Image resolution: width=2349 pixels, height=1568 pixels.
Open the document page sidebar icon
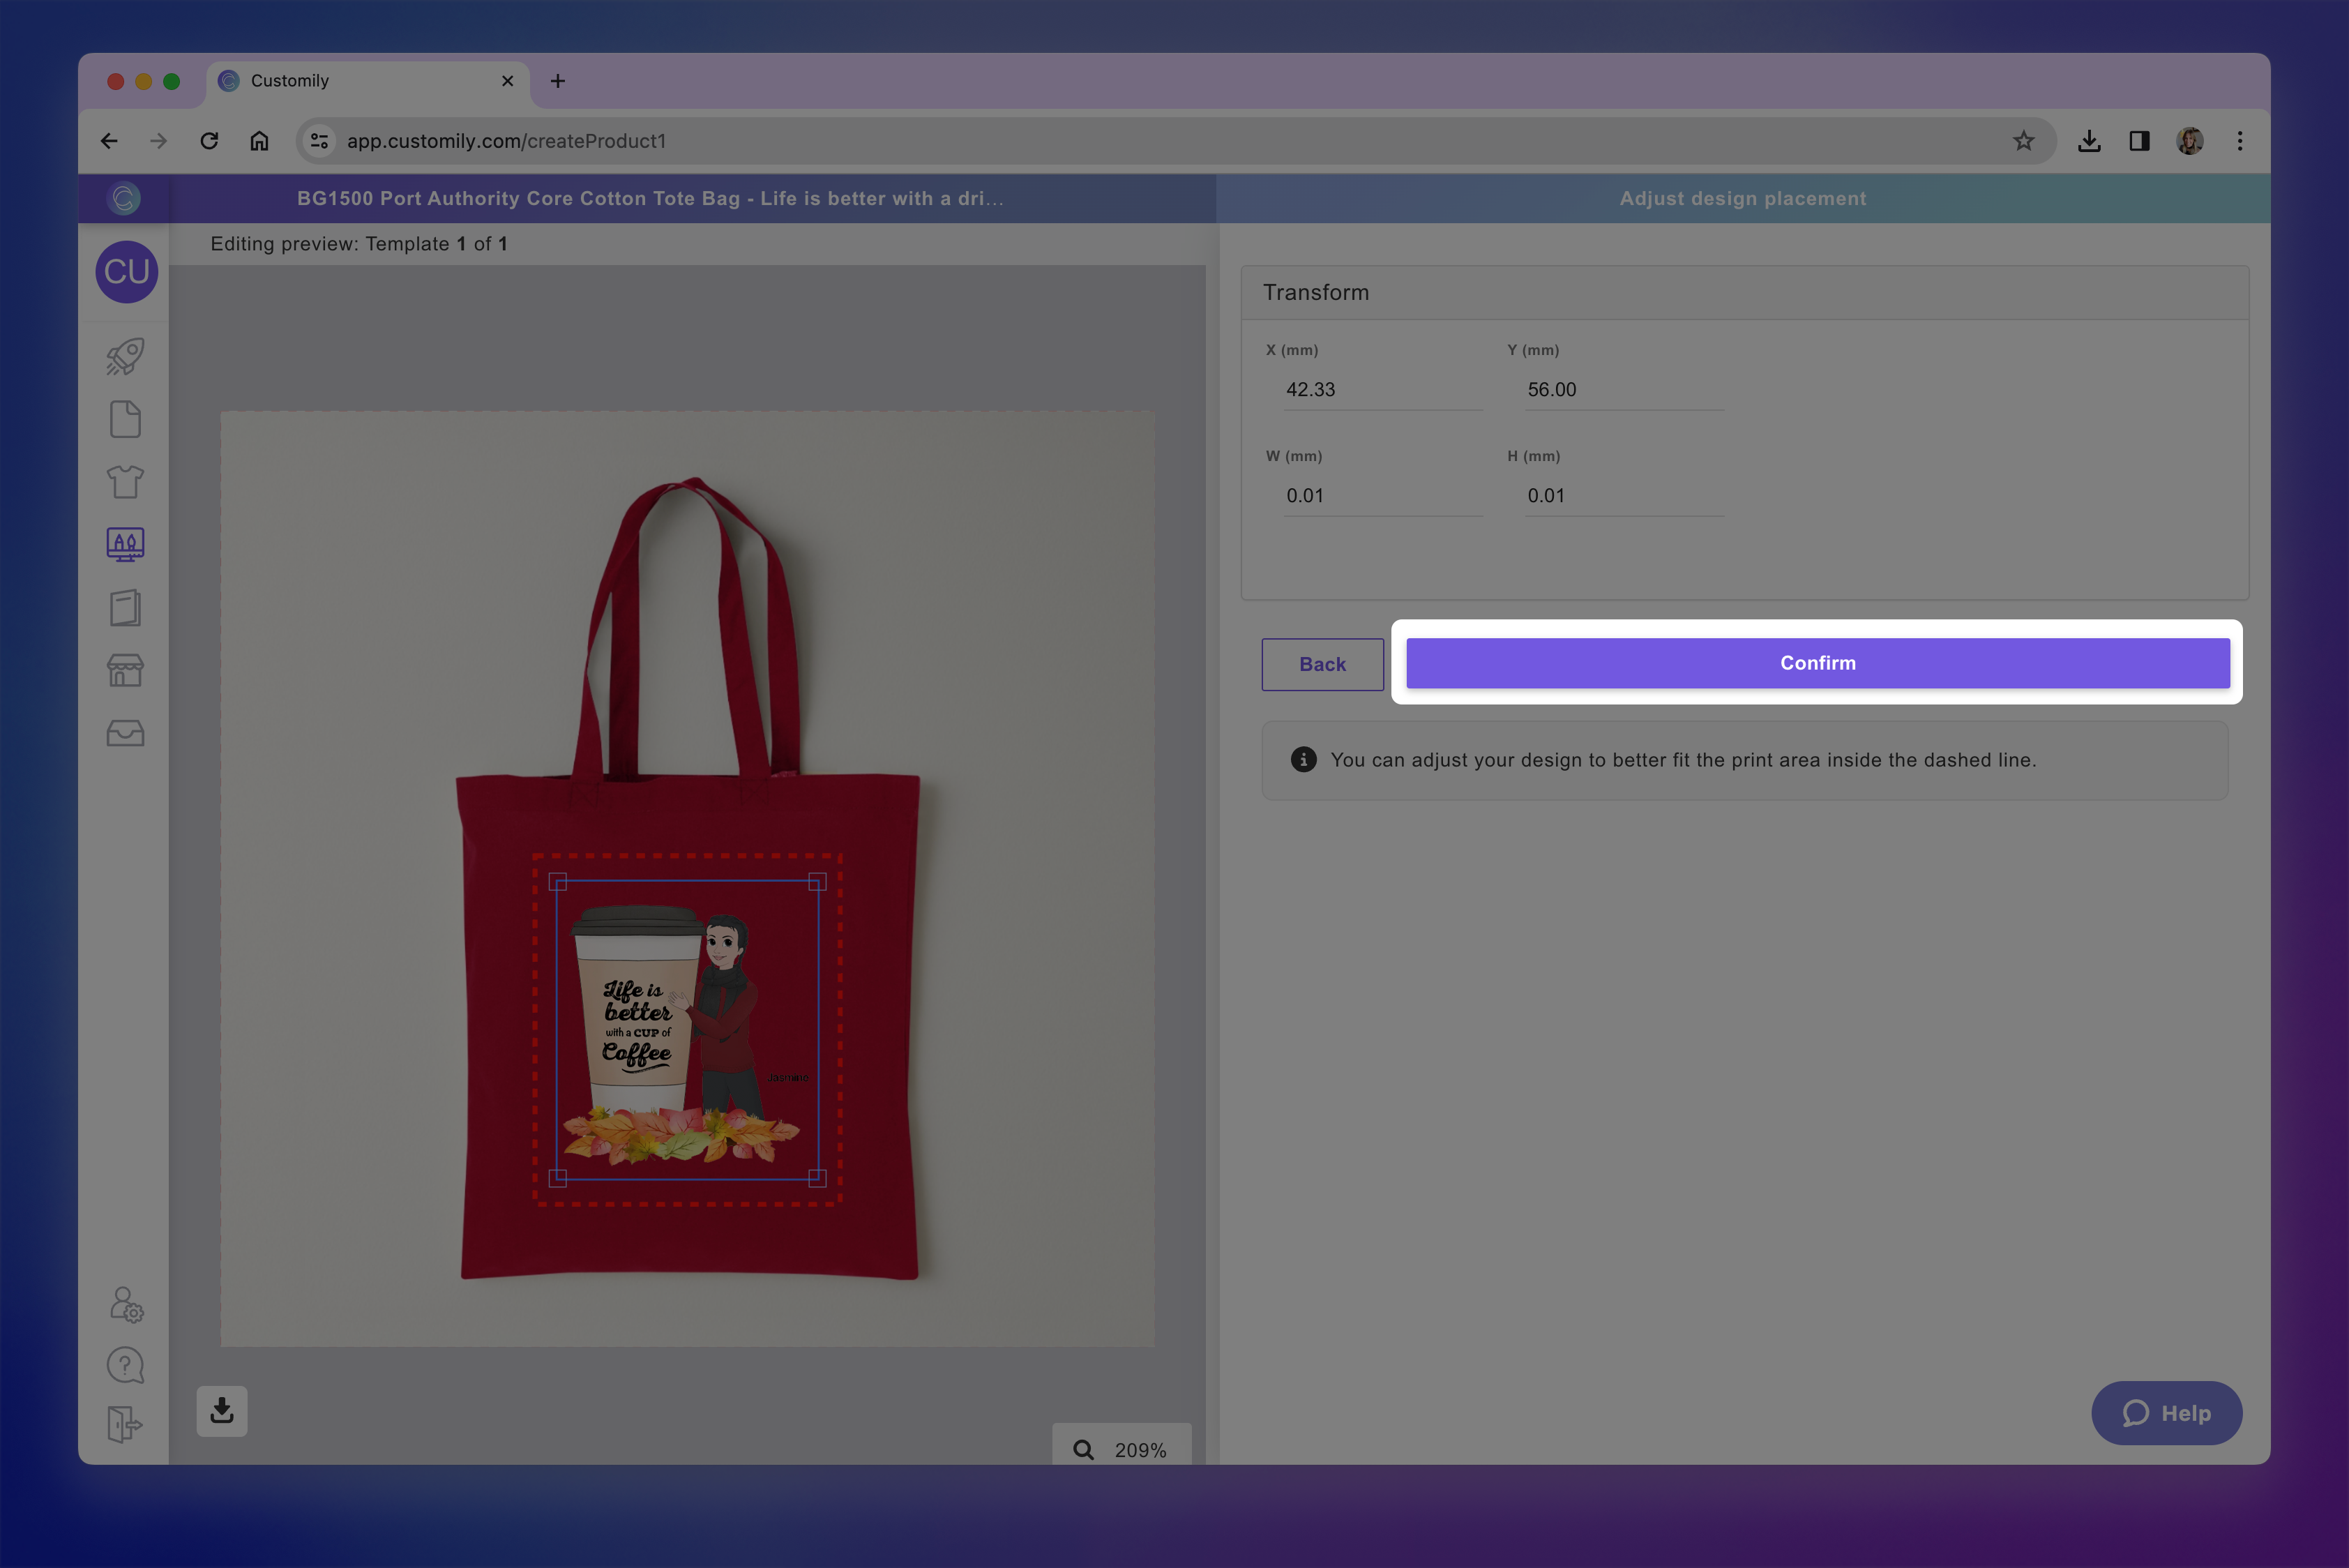(125, 419)
